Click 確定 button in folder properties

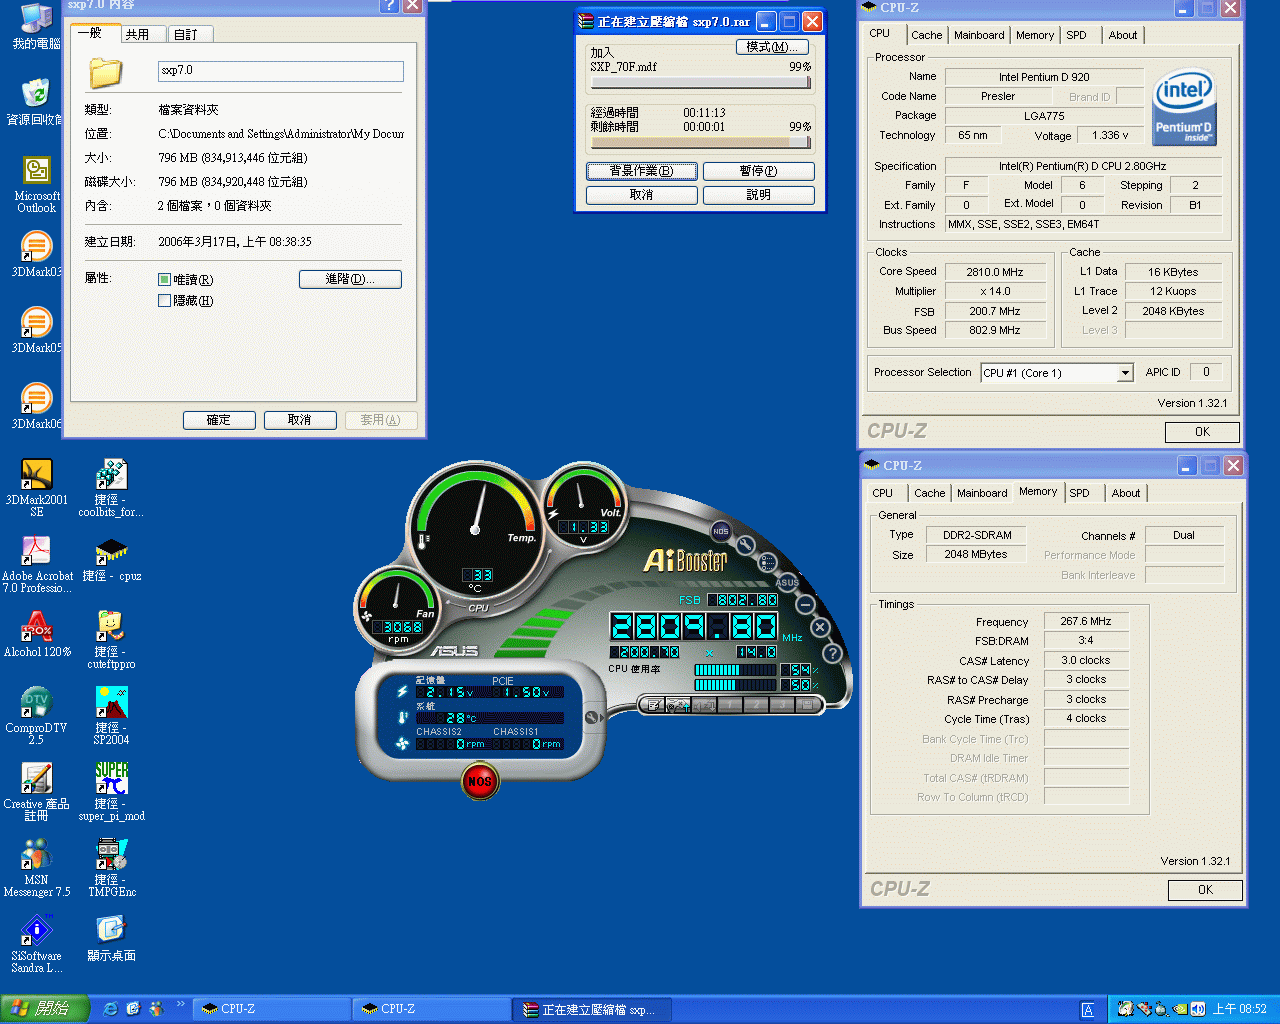tap(219, 420)
